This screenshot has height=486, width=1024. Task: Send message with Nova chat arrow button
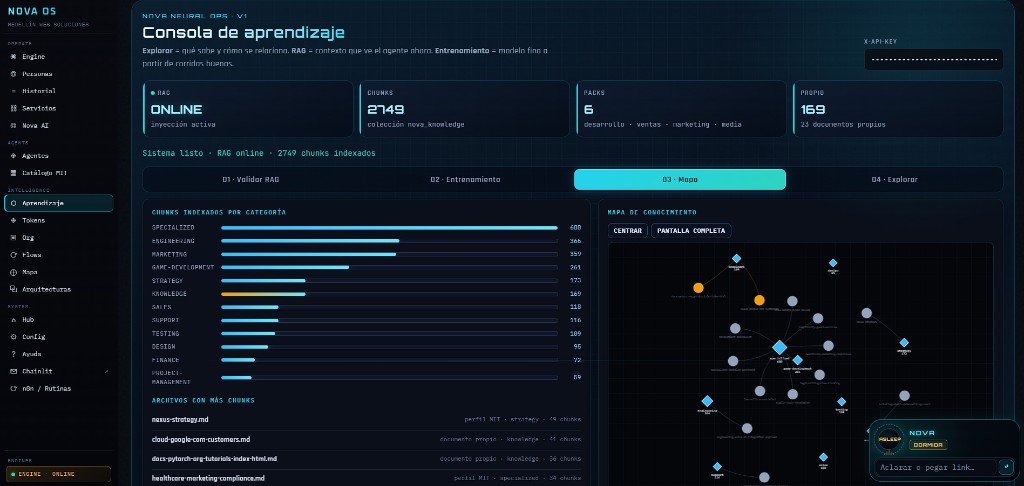click(1006, 467)
